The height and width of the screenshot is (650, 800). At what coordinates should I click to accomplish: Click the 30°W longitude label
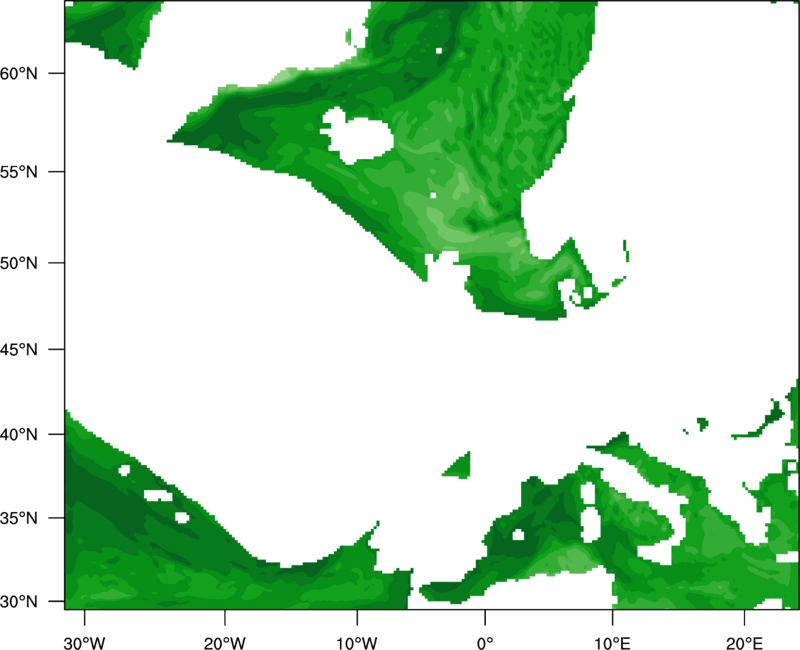tap(85, 643)
